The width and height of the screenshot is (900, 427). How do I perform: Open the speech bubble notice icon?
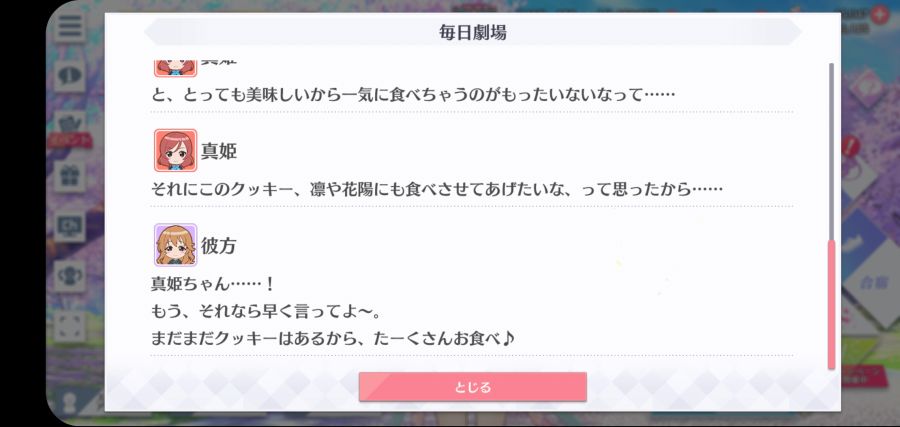[x=70, y=76]
